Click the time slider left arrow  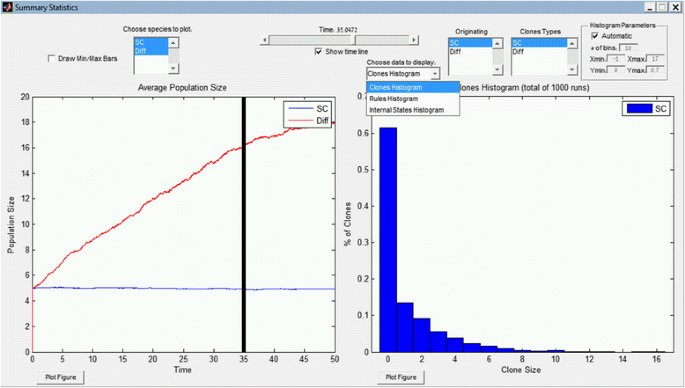click(264, 40)
